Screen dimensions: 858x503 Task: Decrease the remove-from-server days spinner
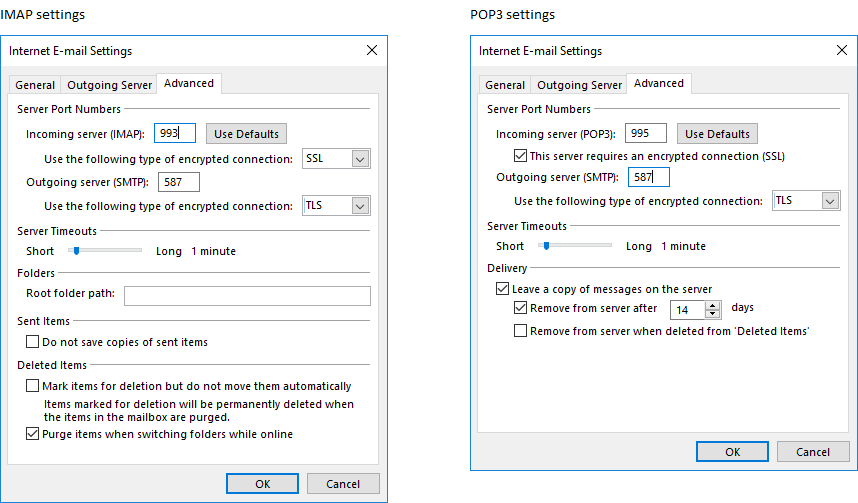pos(712,314)
